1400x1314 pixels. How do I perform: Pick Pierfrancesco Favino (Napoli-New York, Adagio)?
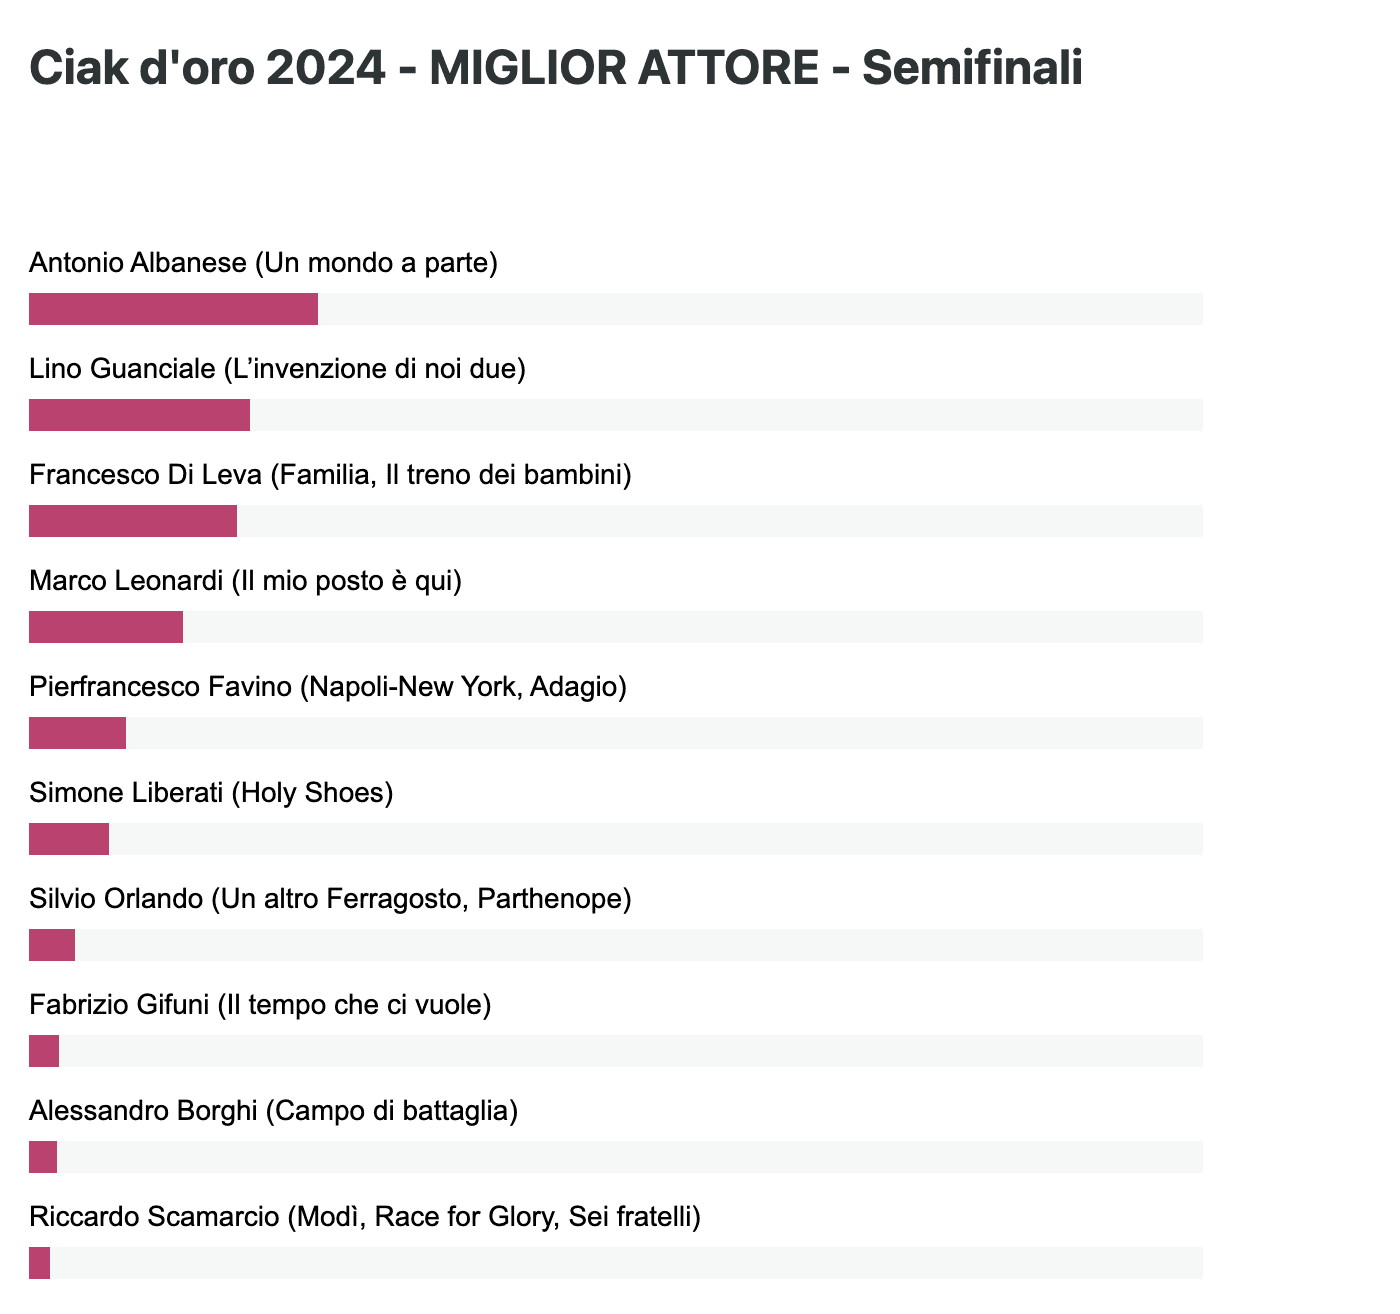point(328,687)
